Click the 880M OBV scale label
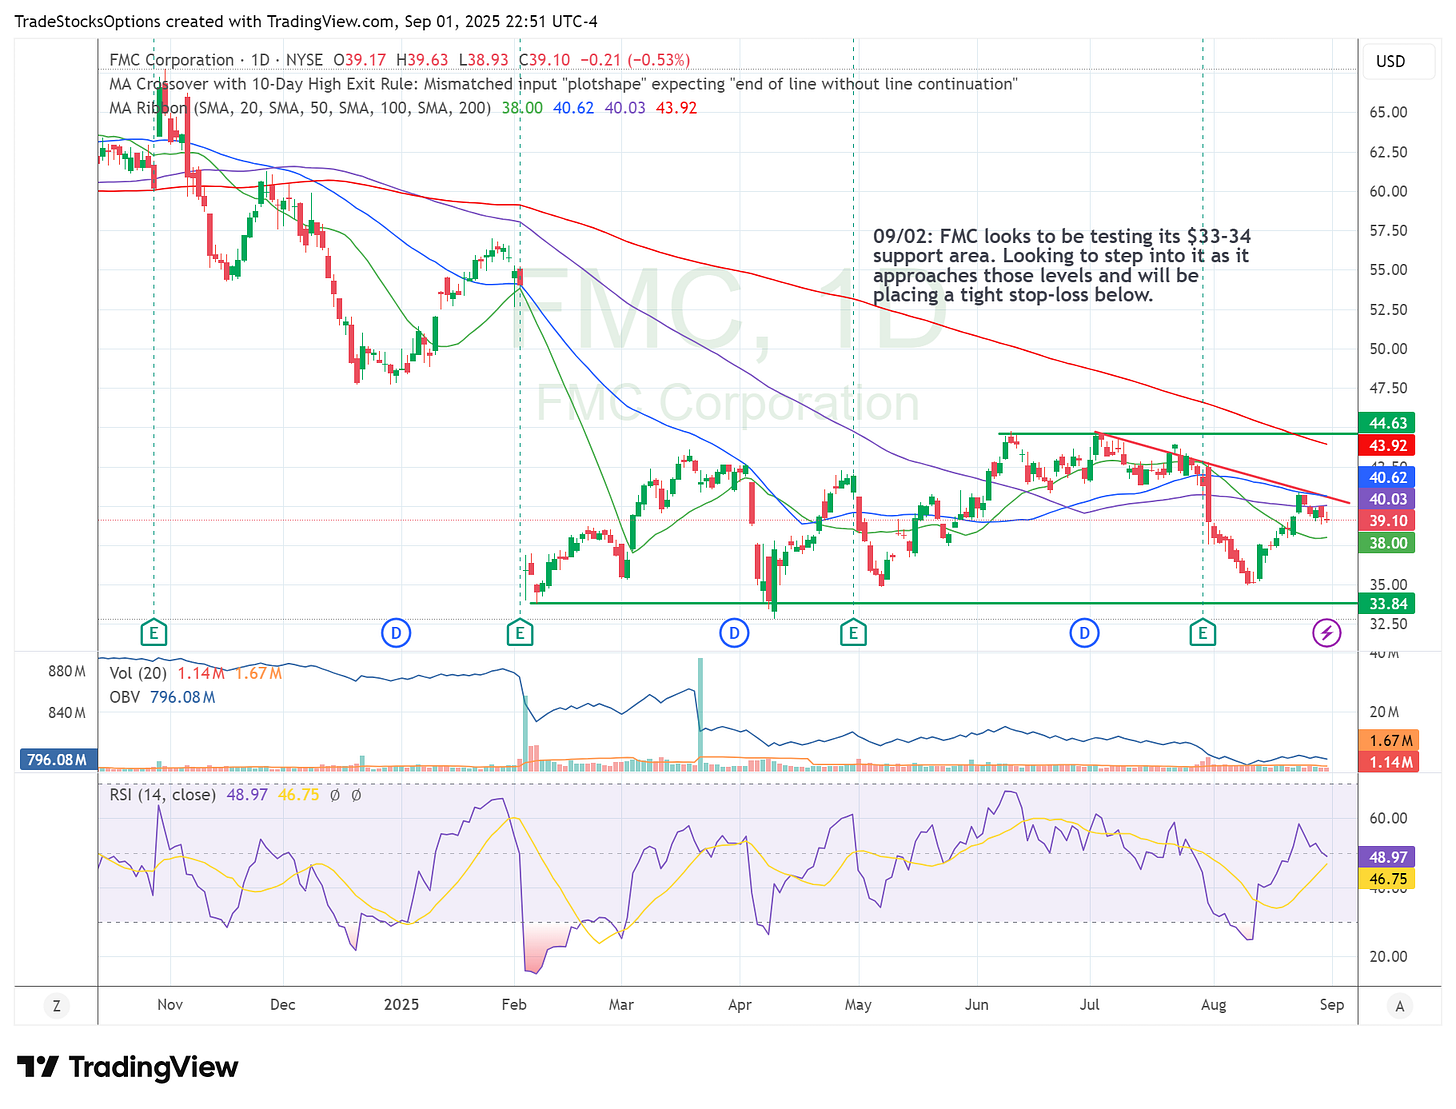The width and height of the screenshot is (1456, 1109). [67, 671]
